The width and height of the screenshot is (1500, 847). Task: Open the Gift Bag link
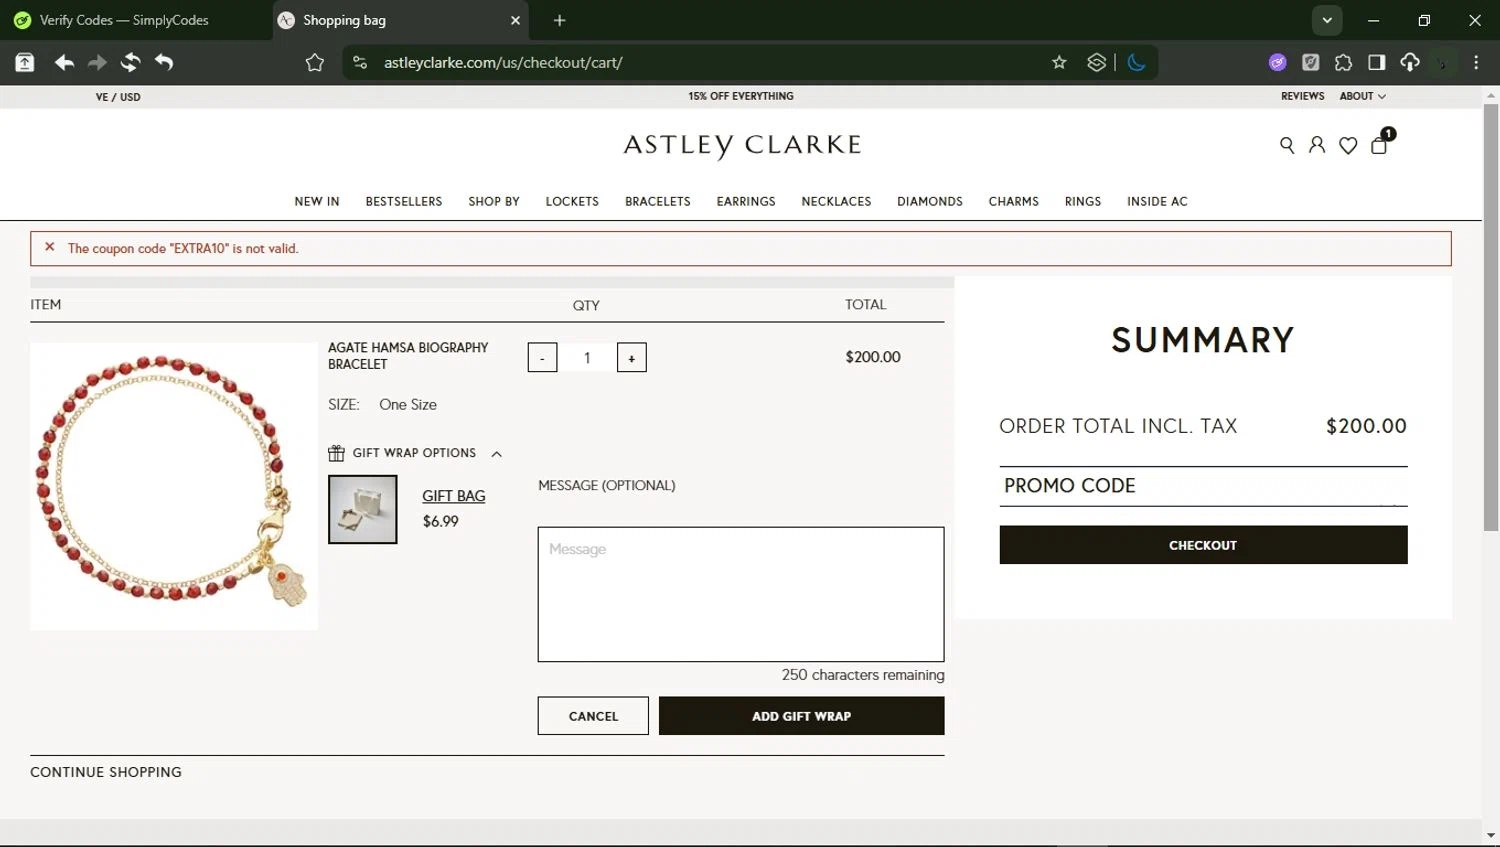click(453, 496)
